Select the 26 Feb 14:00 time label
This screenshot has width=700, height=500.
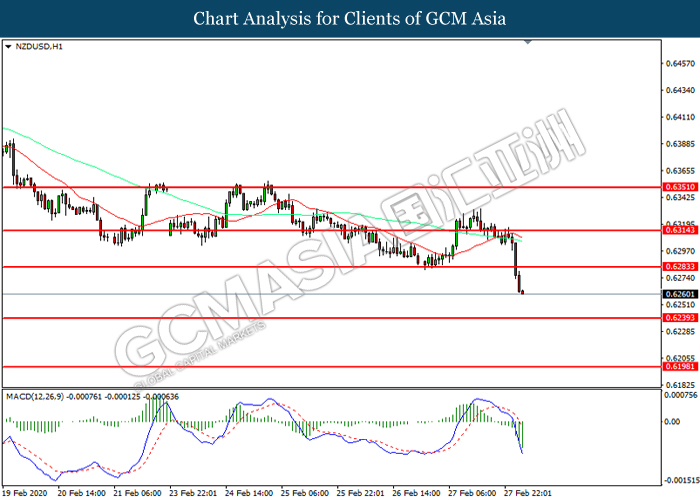417,493
